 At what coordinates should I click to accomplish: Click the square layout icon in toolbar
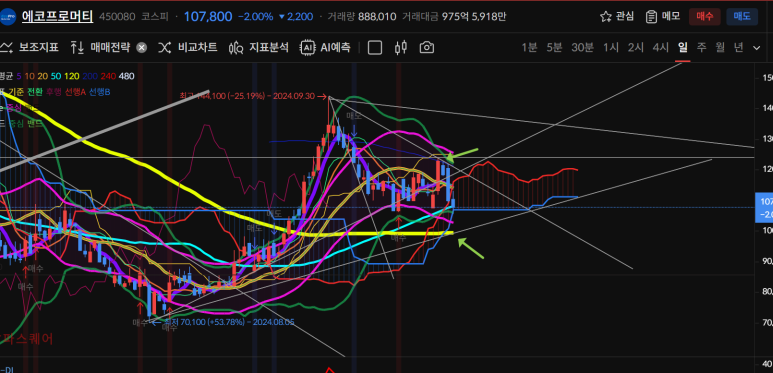[375, 47]
